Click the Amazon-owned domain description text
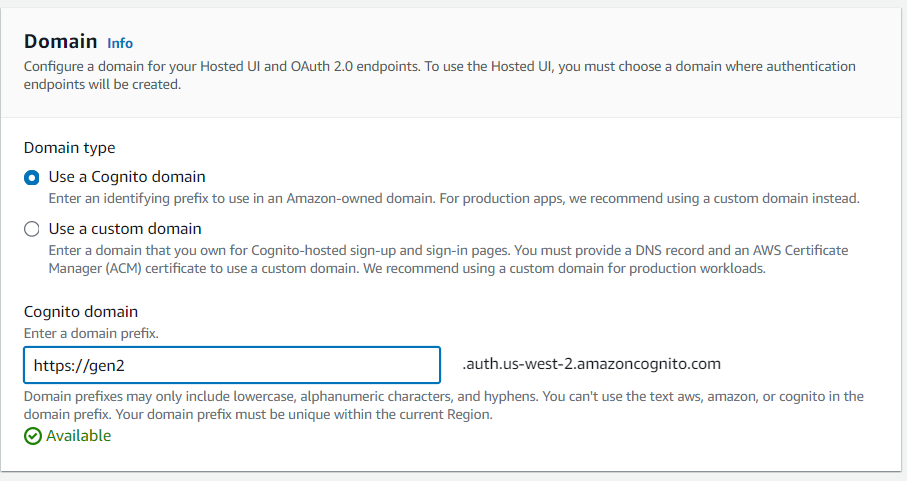The width and height of the screenshot is (907, 481). [454, 198]
